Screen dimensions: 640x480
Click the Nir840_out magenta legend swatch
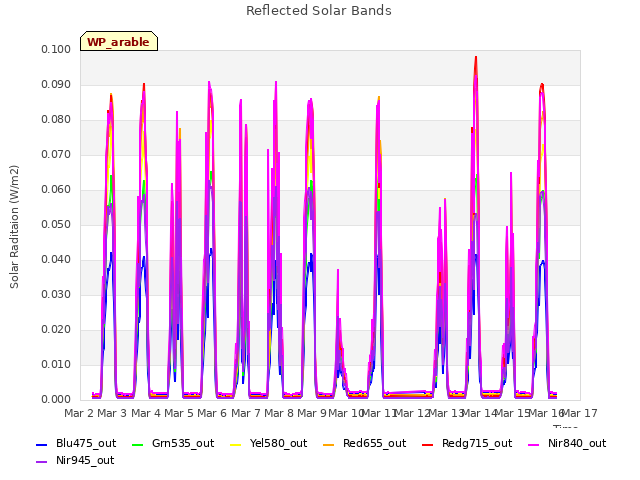[534, 444]
